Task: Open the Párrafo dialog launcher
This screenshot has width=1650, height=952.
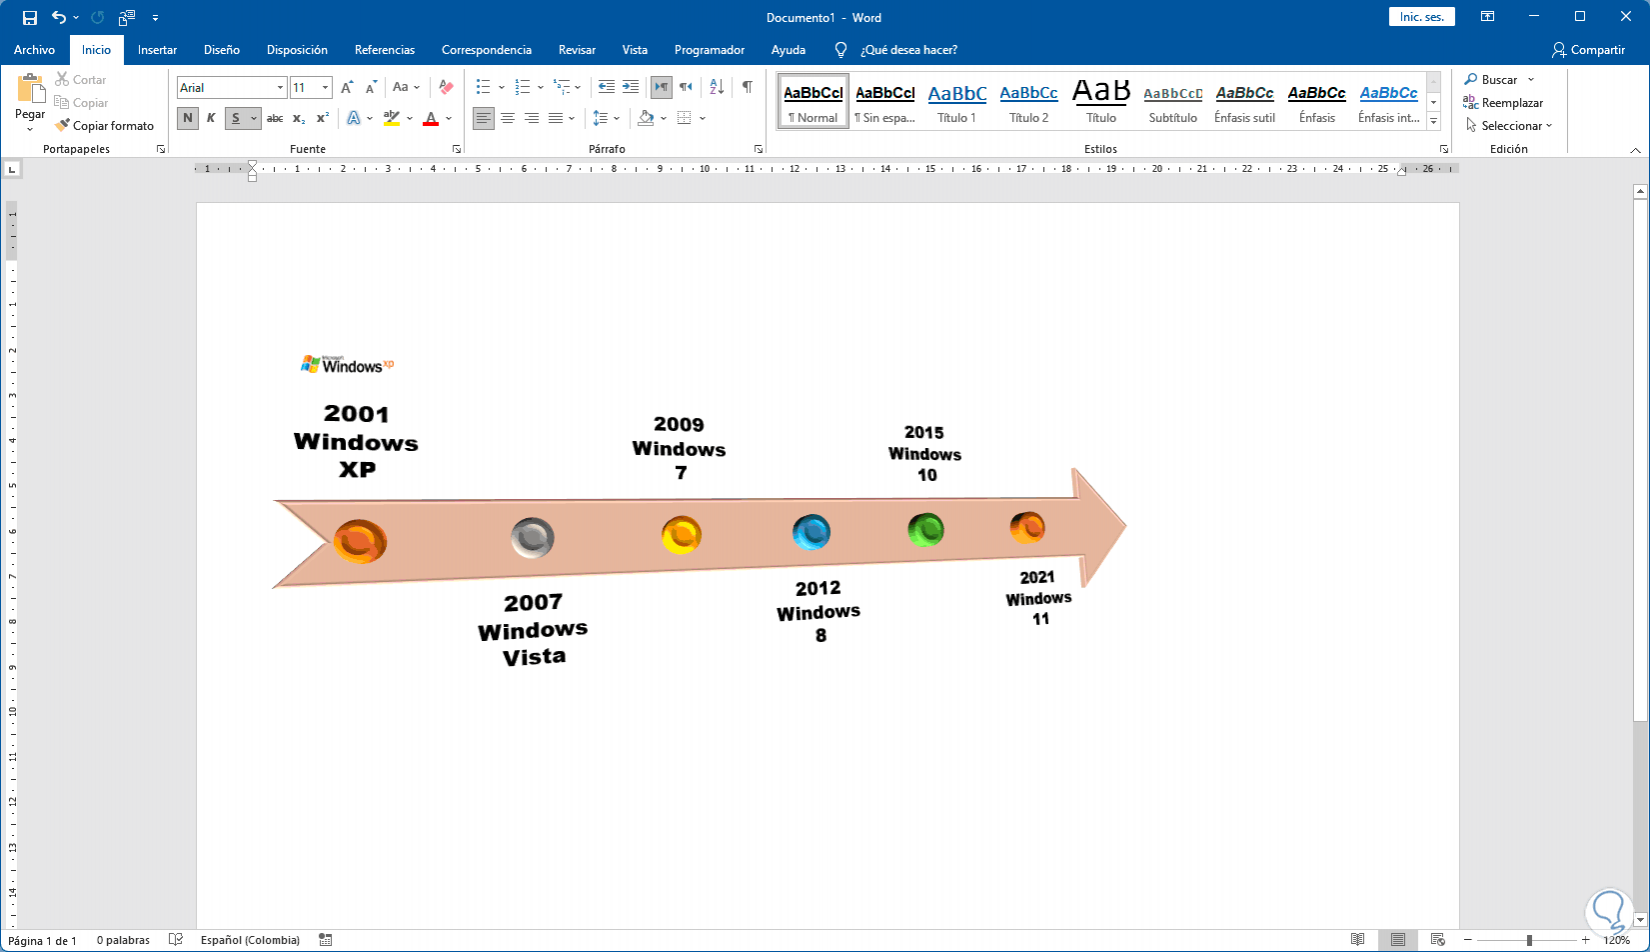Action: click(x=758, y=149)
